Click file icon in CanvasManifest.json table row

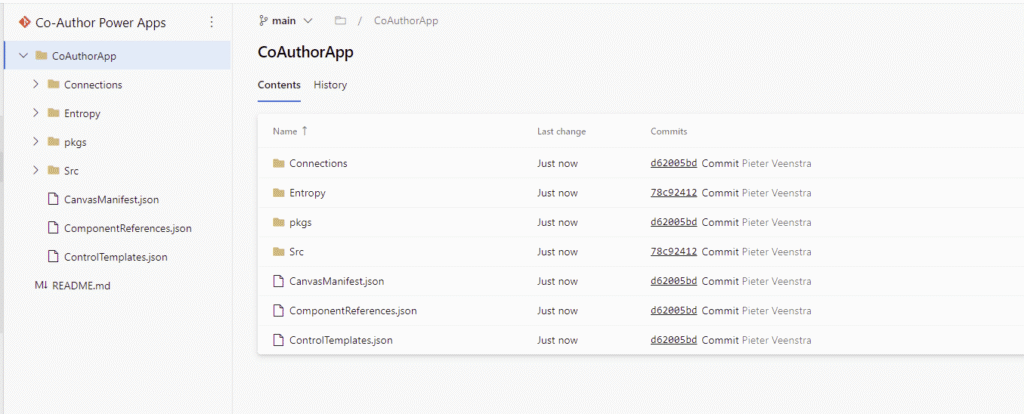pos(279,281)
